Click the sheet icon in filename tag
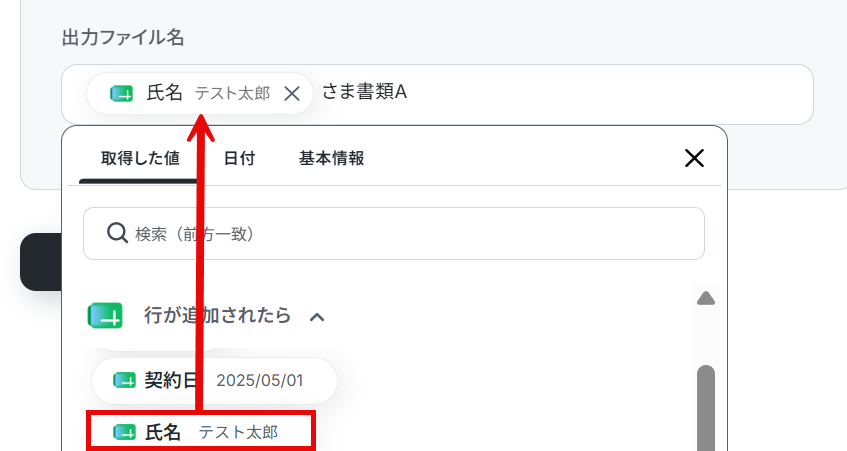 click(x=122, y=93)
